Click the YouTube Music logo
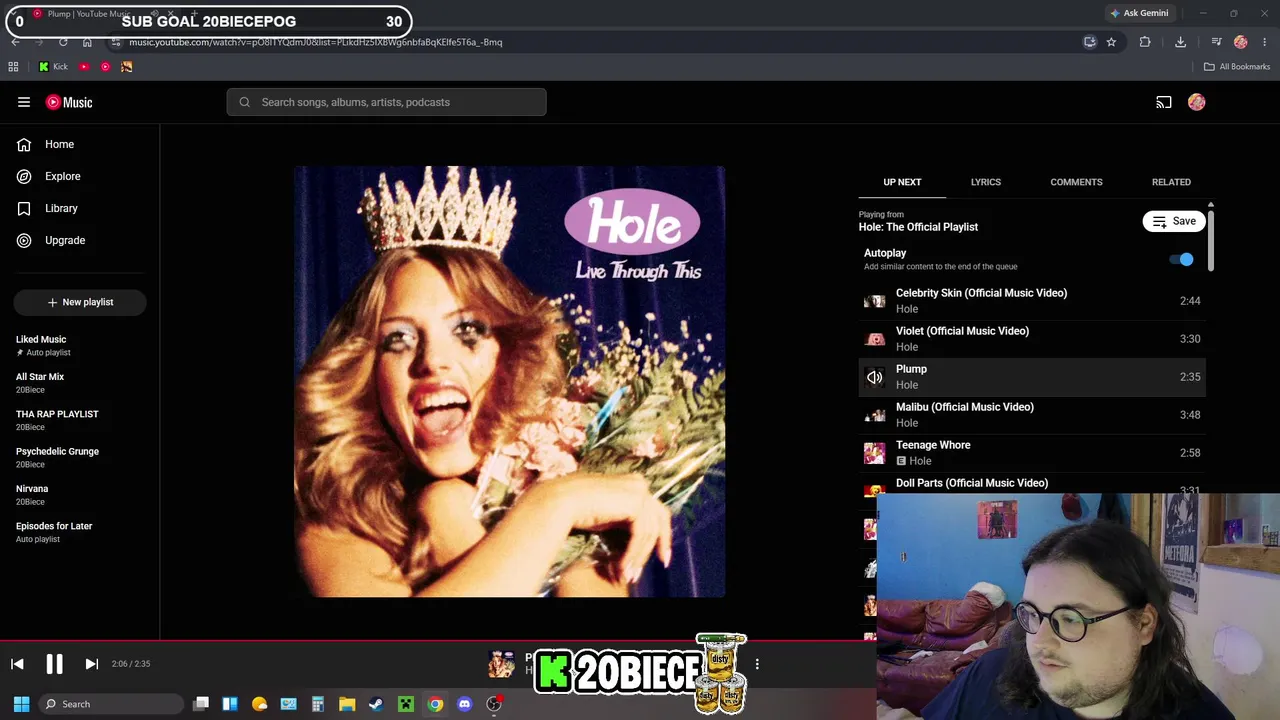Image resolution: width=1280 pixels, height=720 pixels. pos(69,102)
